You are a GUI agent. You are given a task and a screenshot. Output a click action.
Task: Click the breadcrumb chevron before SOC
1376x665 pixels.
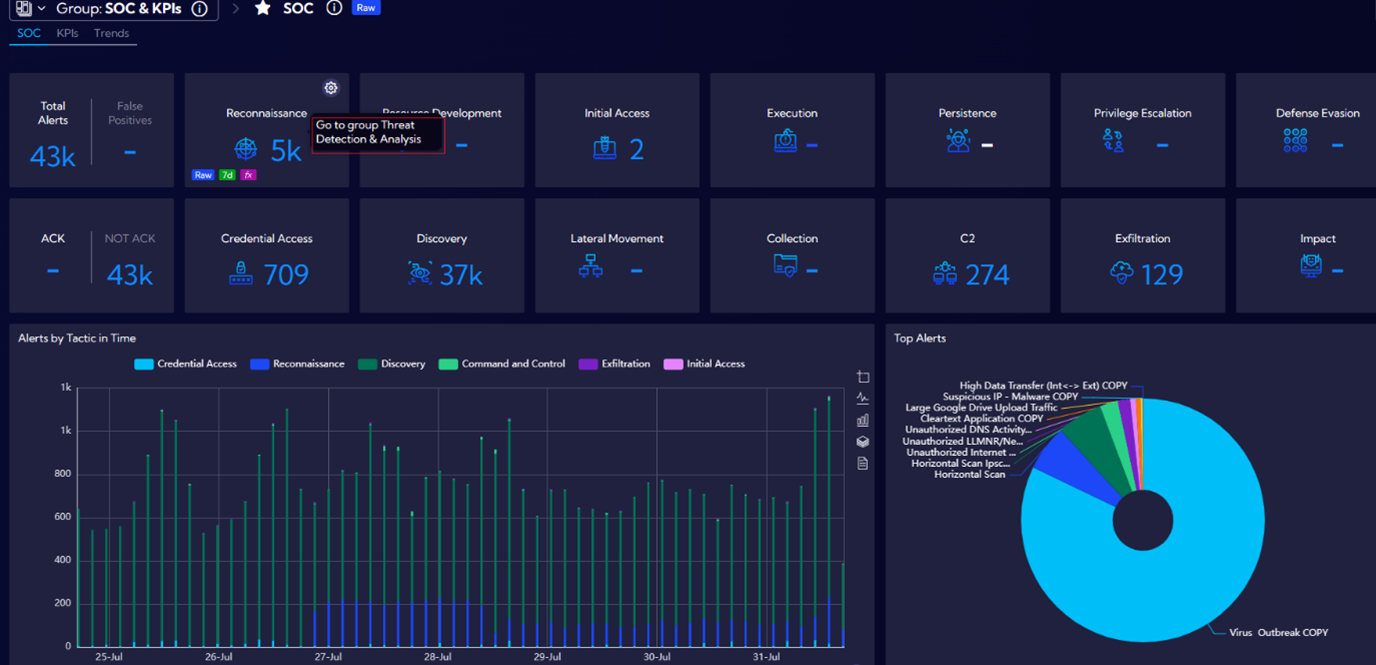click(236, 9)
